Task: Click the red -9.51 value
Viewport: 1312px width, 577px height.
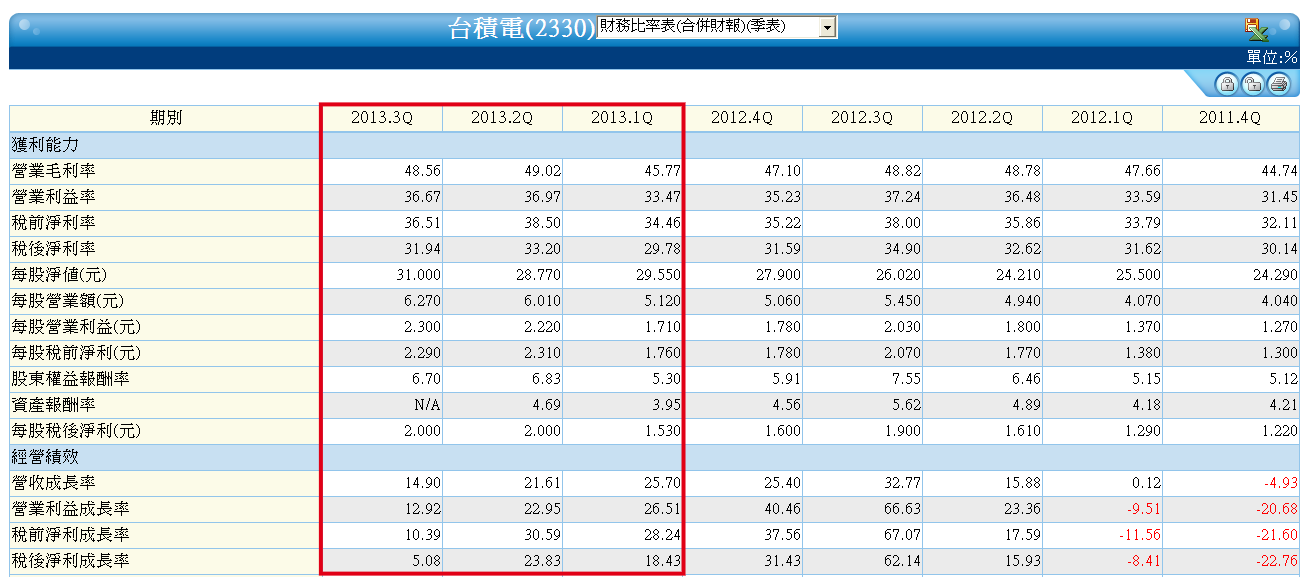Action: tap(1143, 509)
